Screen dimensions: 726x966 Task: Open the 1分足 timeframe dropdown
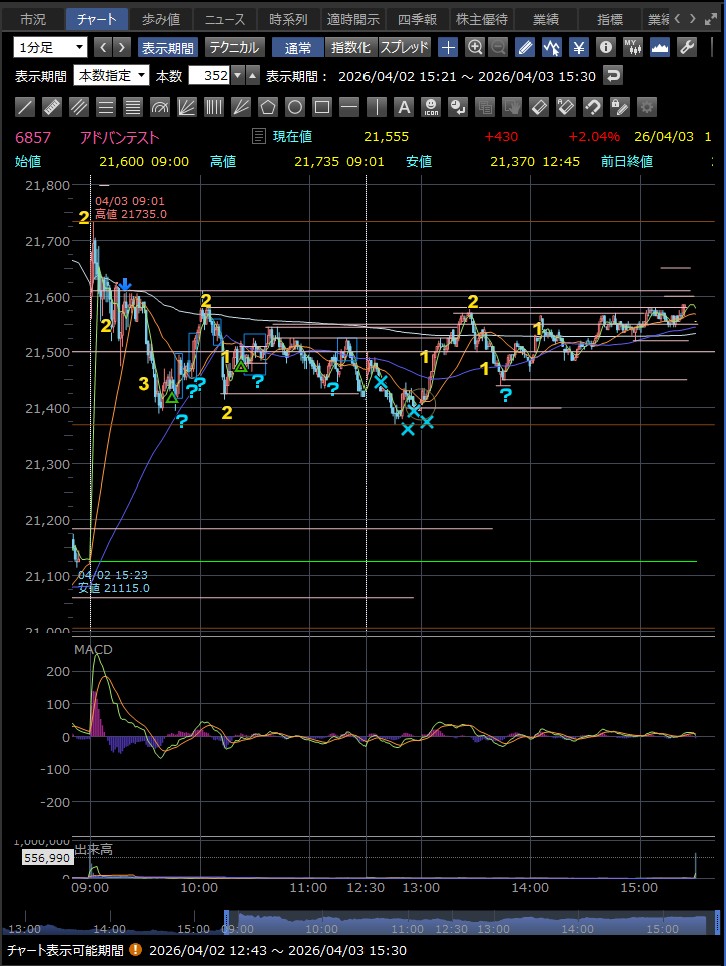[x=51, y=47]
